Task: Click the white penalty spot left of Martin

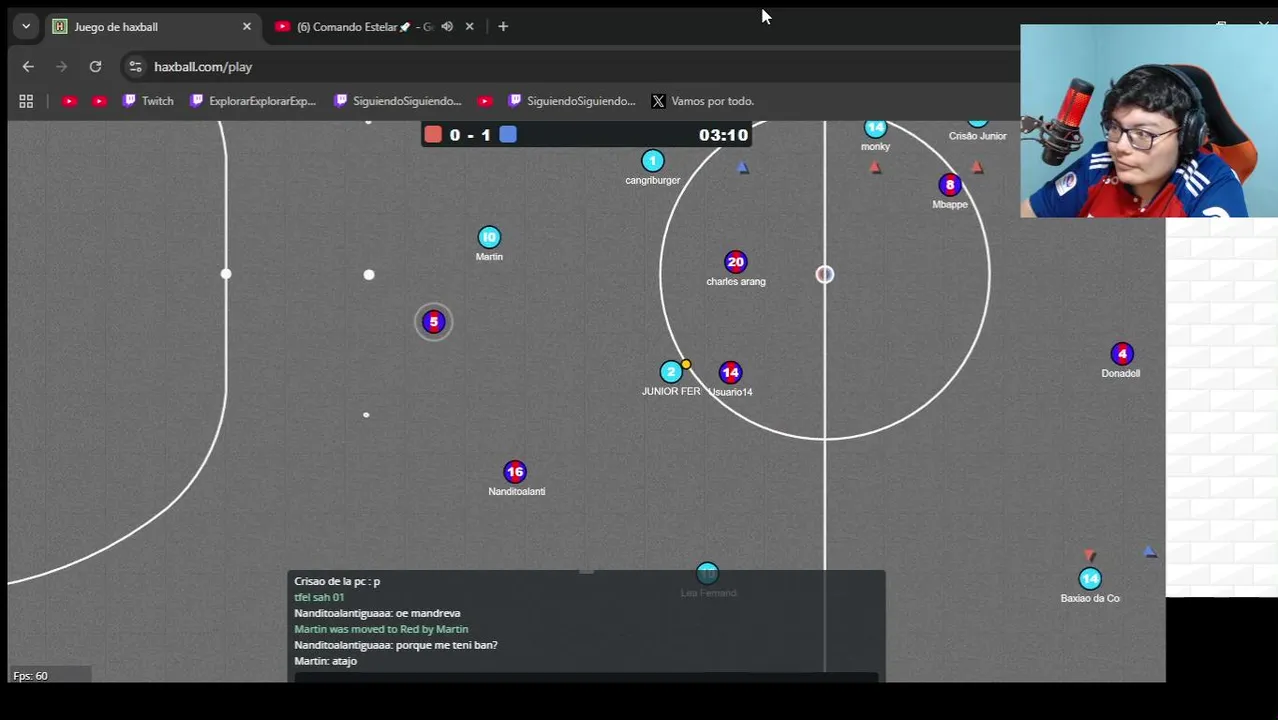Action: click(369, 275)
